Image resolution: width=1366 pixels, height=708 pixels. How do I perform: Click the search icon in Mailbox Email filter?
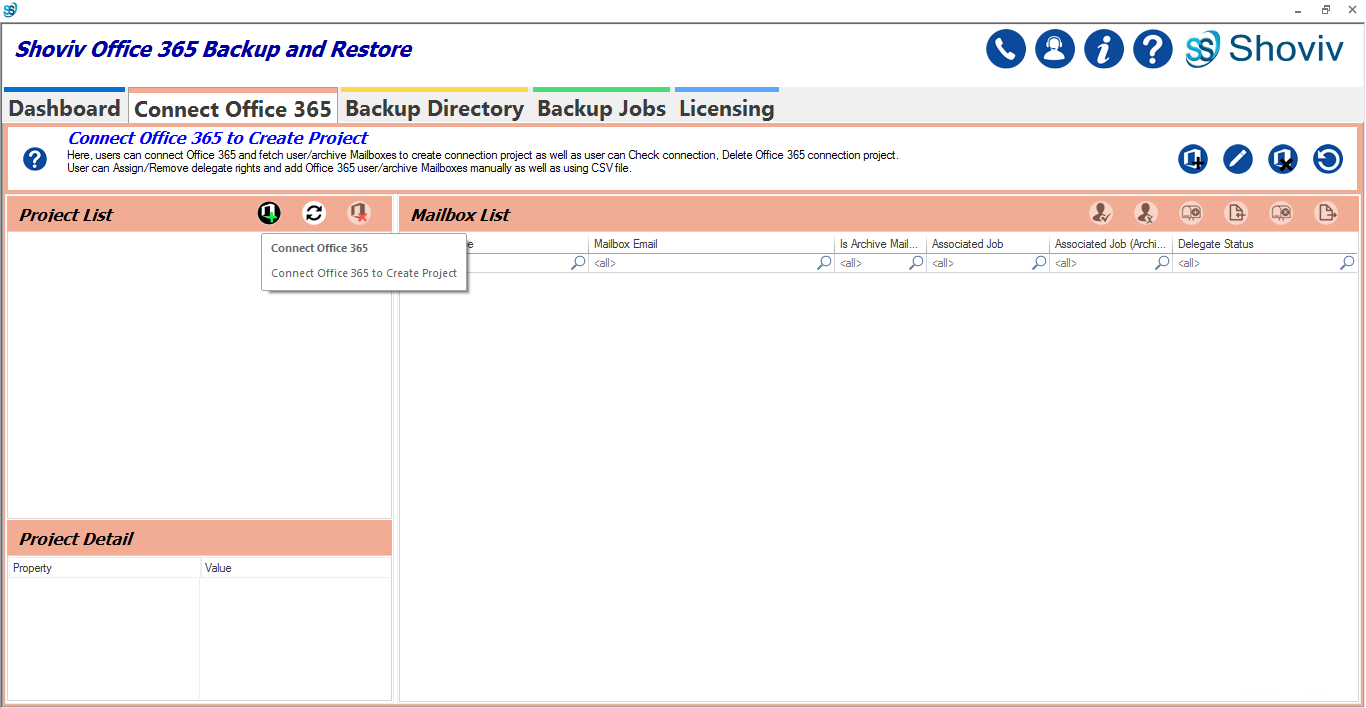824,263
